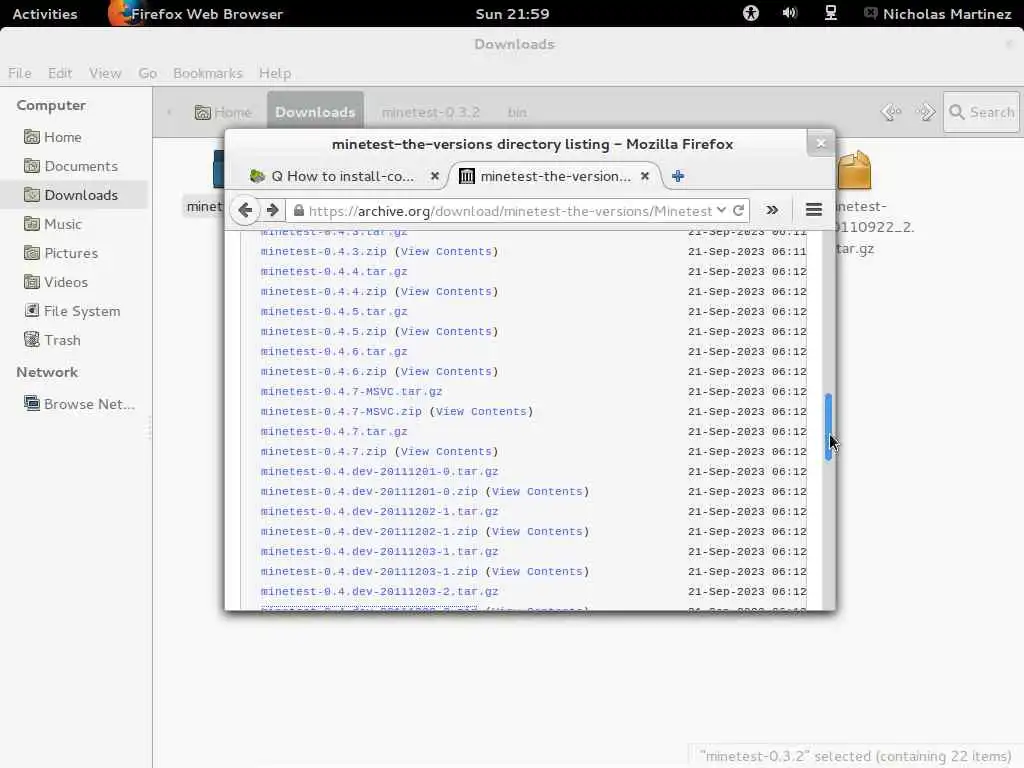Download minetest-0.4.6.tar.gz
Image resolution: width=1024 pixels, height=768 pixels.
[x=334, y=351]
